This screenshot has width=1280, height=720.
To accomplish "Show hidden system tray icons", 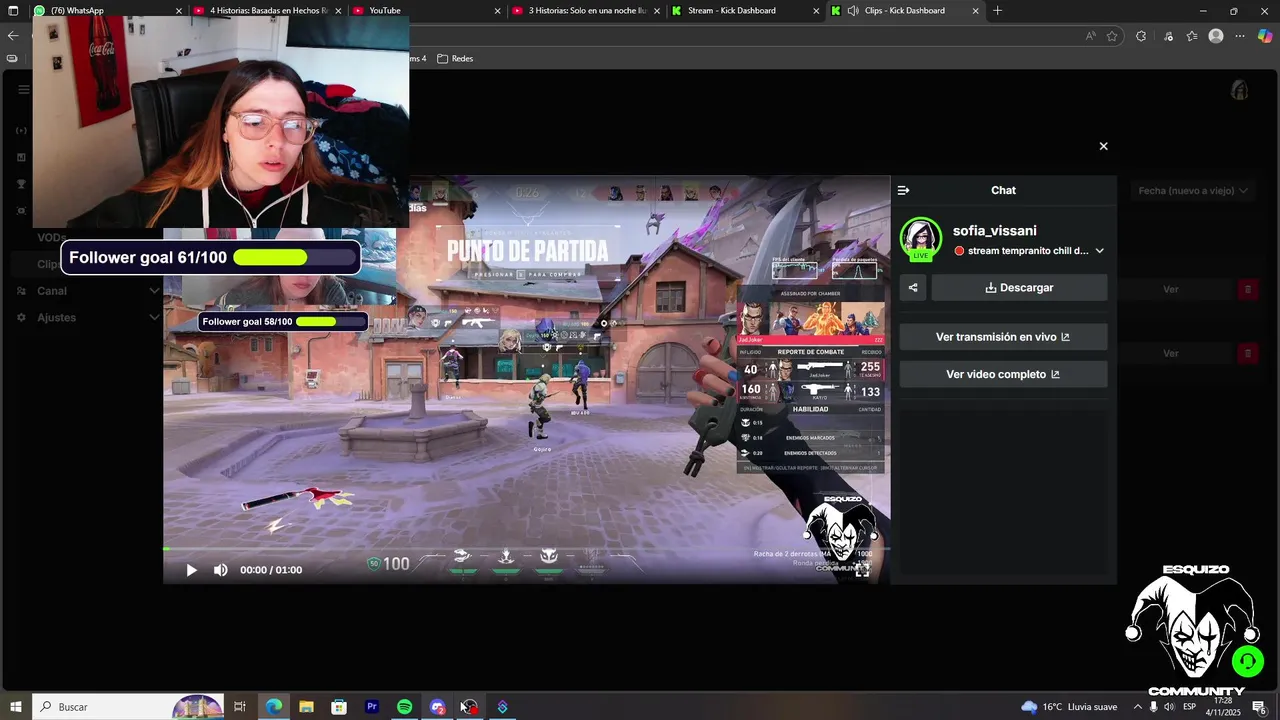I will (x=1137, y=707).
